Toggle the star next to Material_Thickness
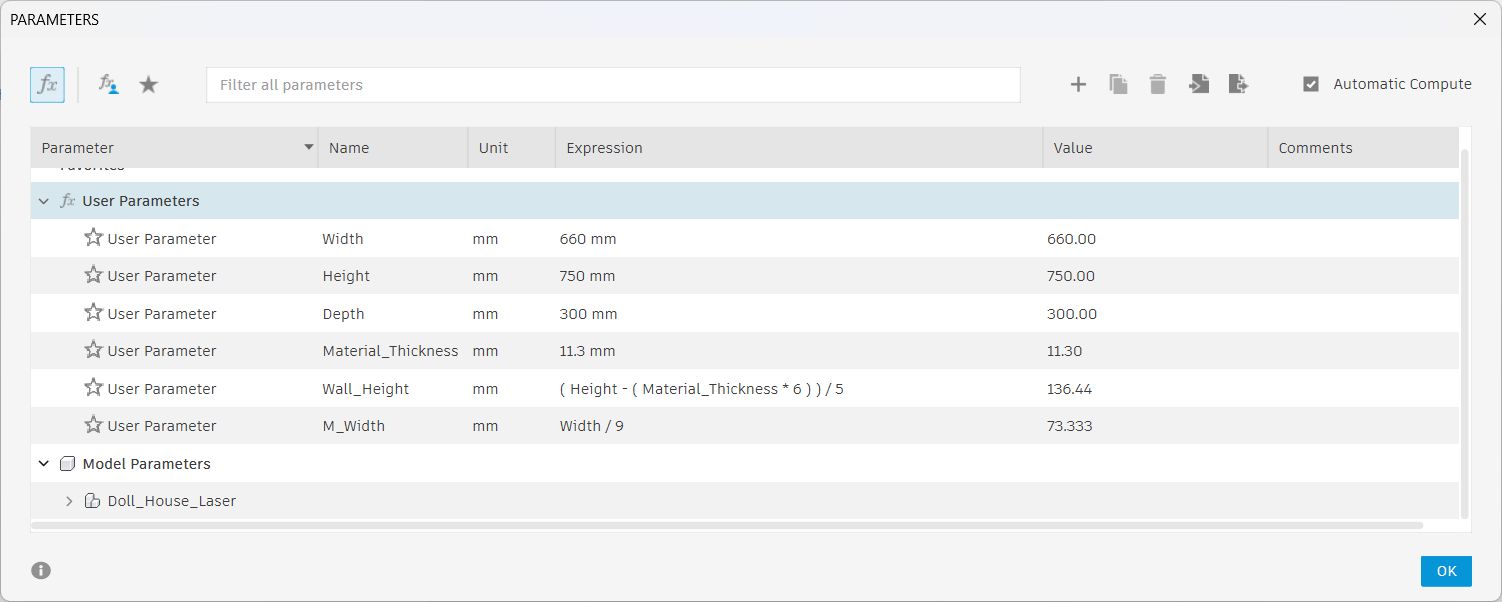Image resolution: width=1502 pixels, height=602 pixels. [x=93, y=351]
